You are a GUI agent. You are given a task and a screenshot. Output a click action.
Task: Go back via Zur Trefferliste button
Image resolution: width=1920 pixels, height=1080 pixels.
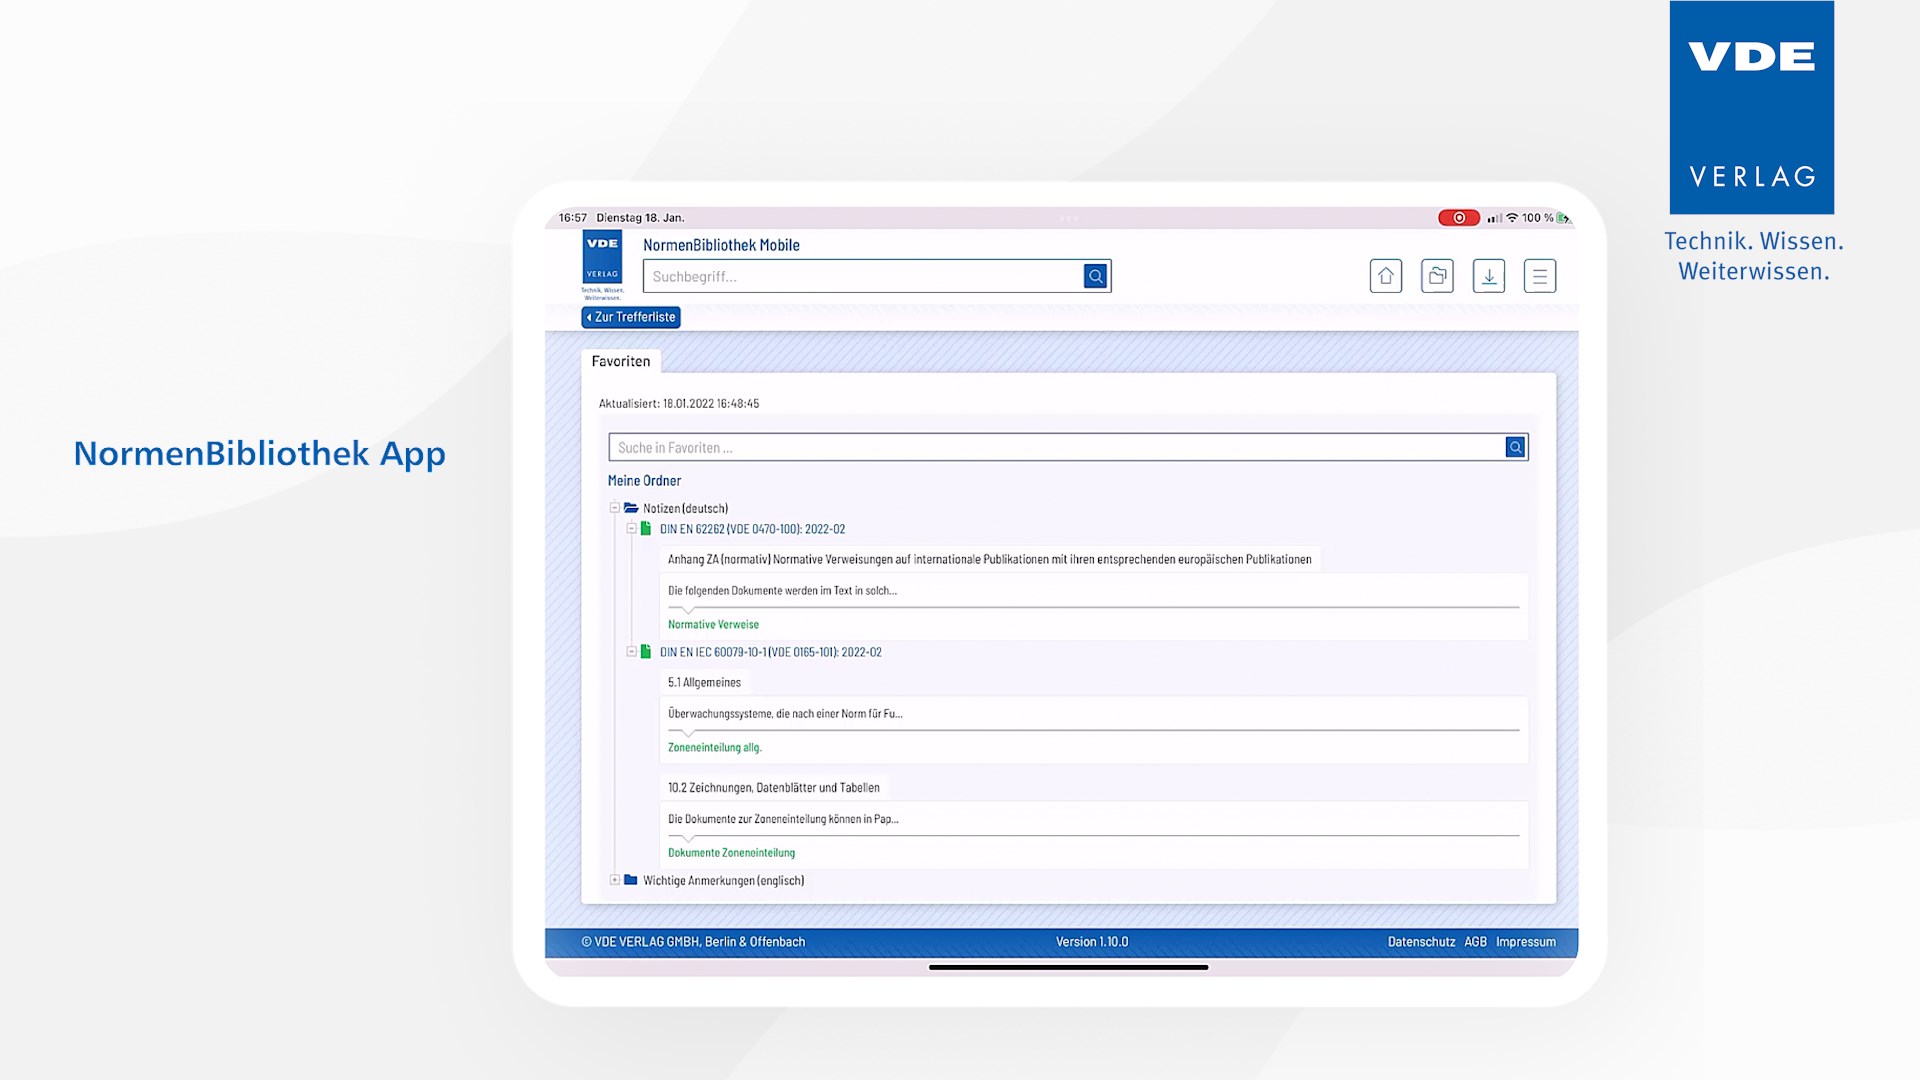[631, 317]
